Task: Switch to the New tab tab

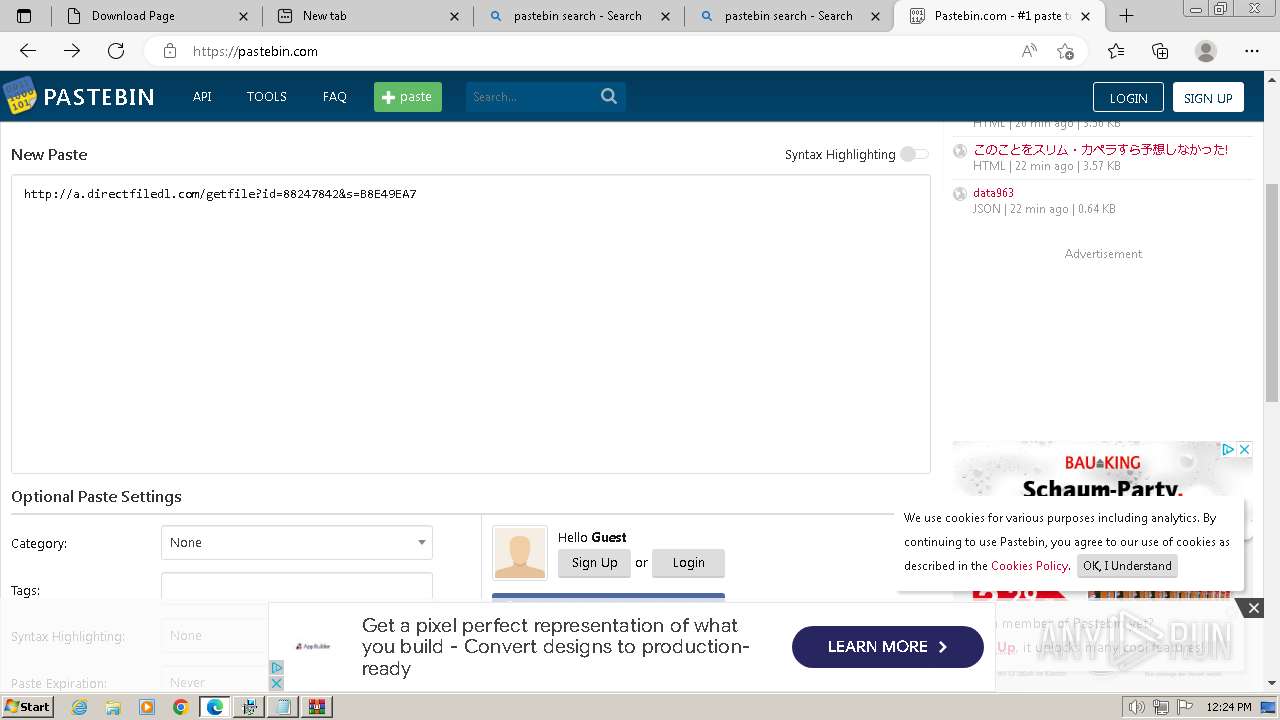Action: (368, 16)
